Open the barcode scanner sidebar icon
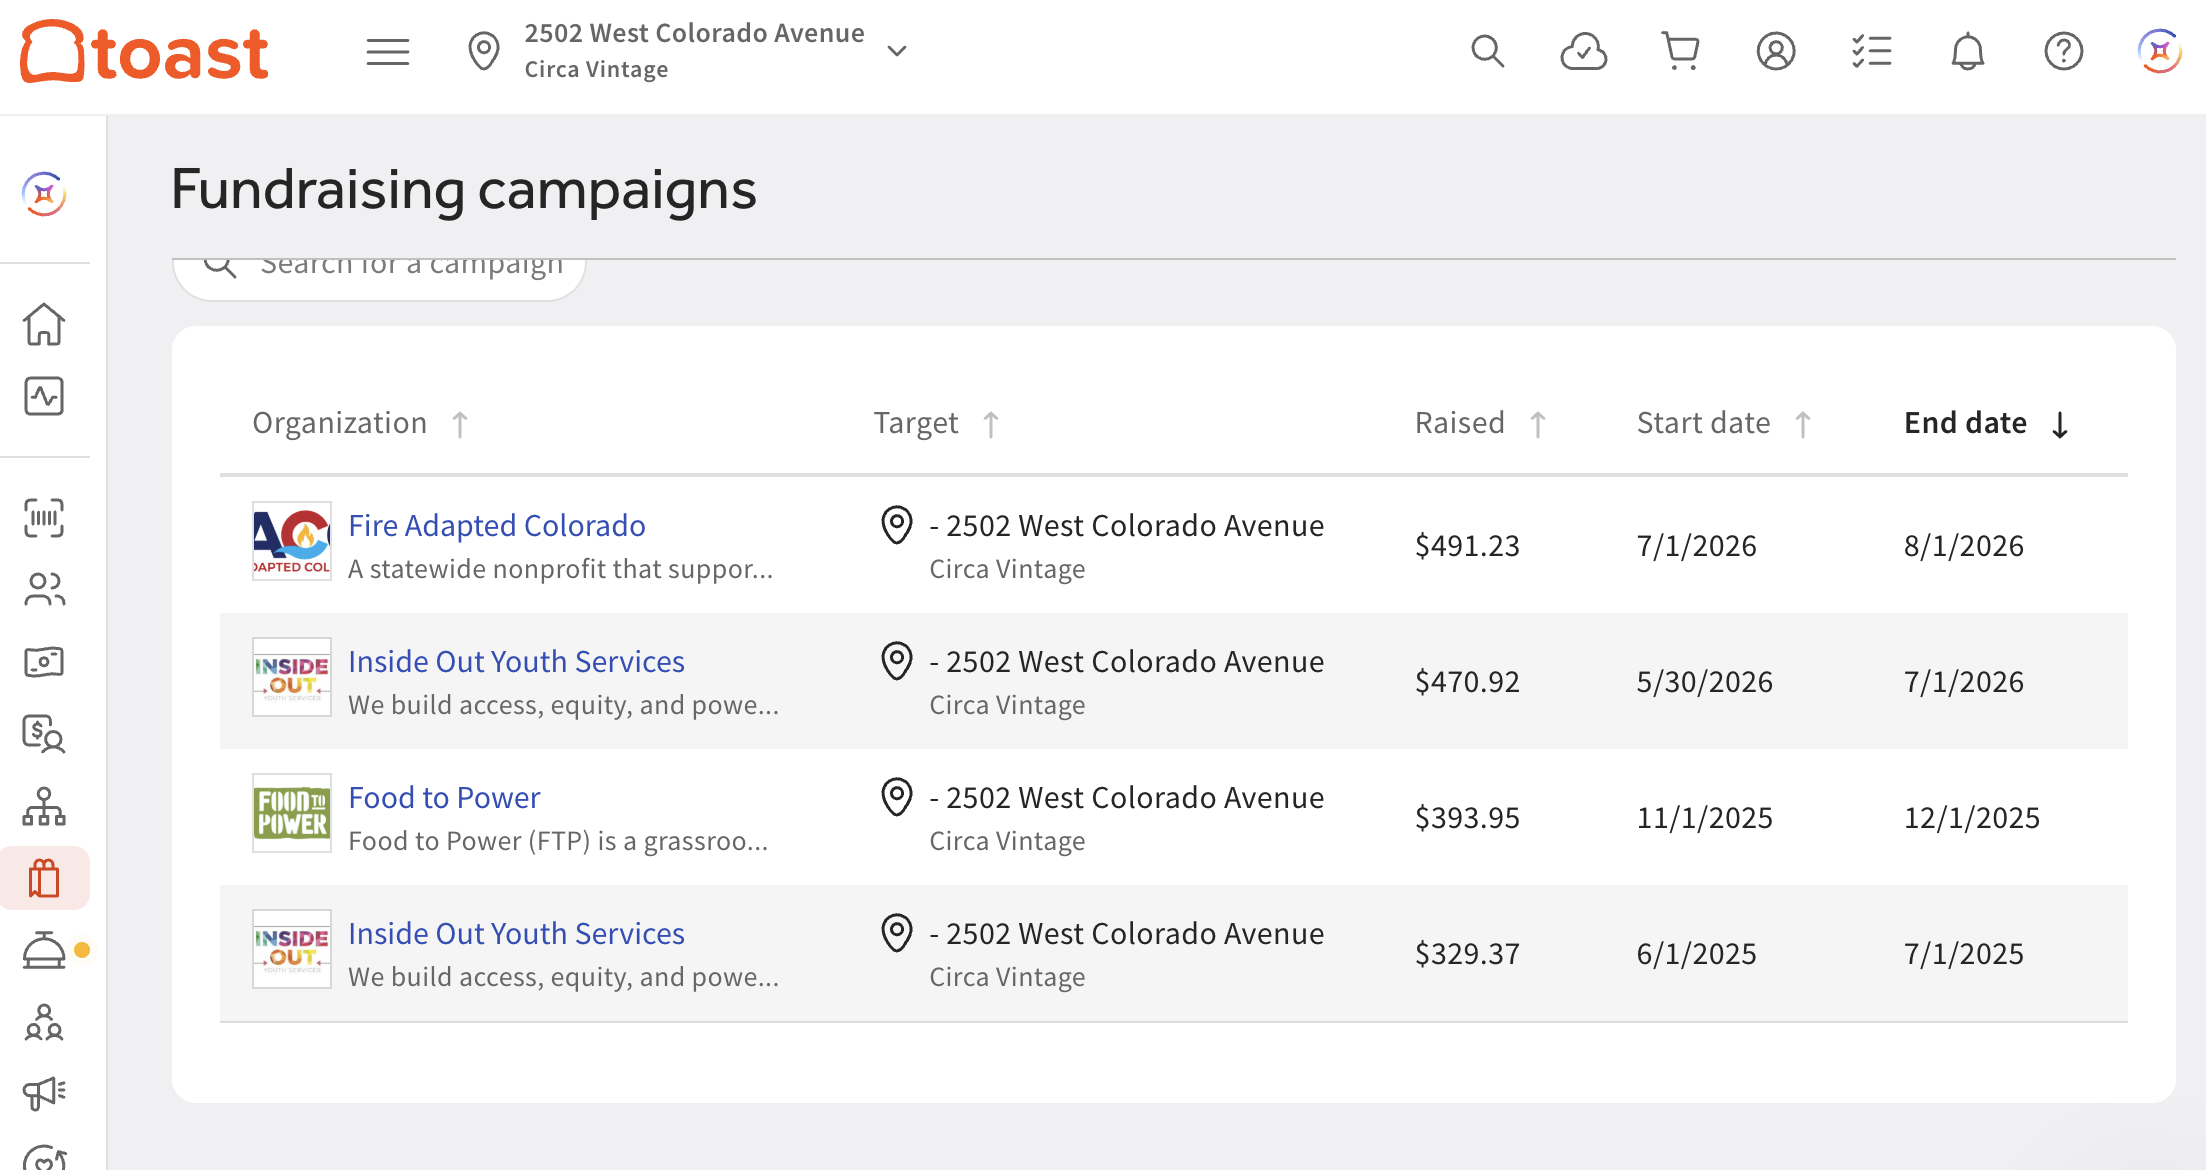The height and width of the screenshot is (1170, 2206). tap(44, 518)
